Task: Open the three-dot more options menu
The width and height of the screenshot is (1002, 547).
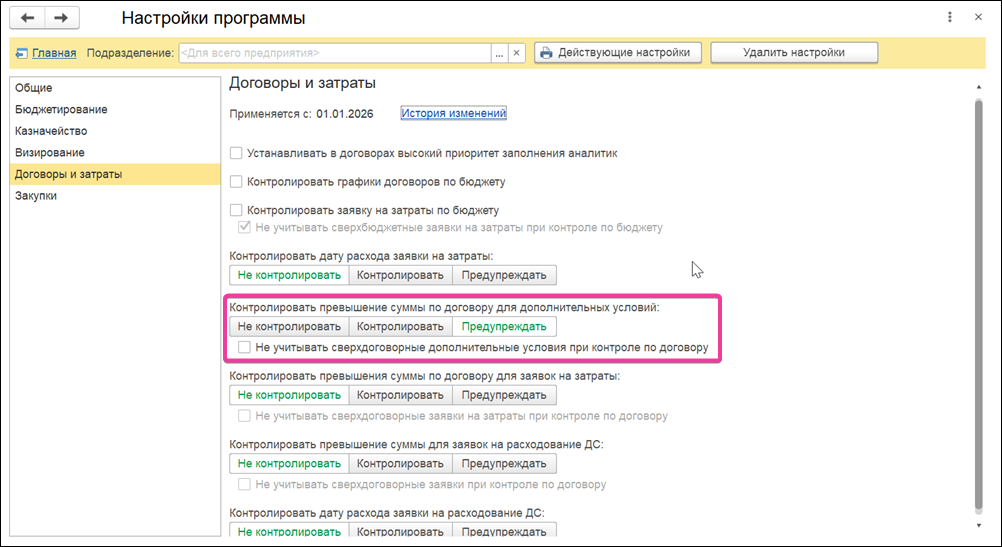Action: tap(950, 17)
